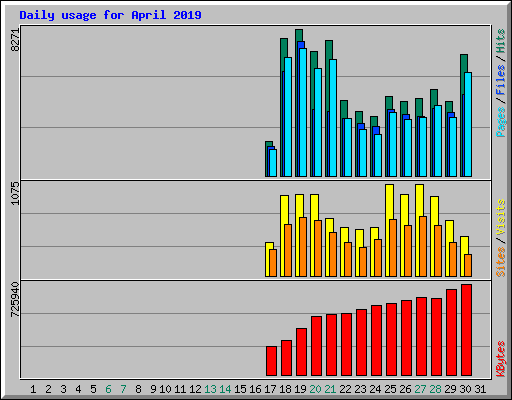The image size is (512, 400).
Task: Click day 26 on the x-axis
Action: (405, 389)
